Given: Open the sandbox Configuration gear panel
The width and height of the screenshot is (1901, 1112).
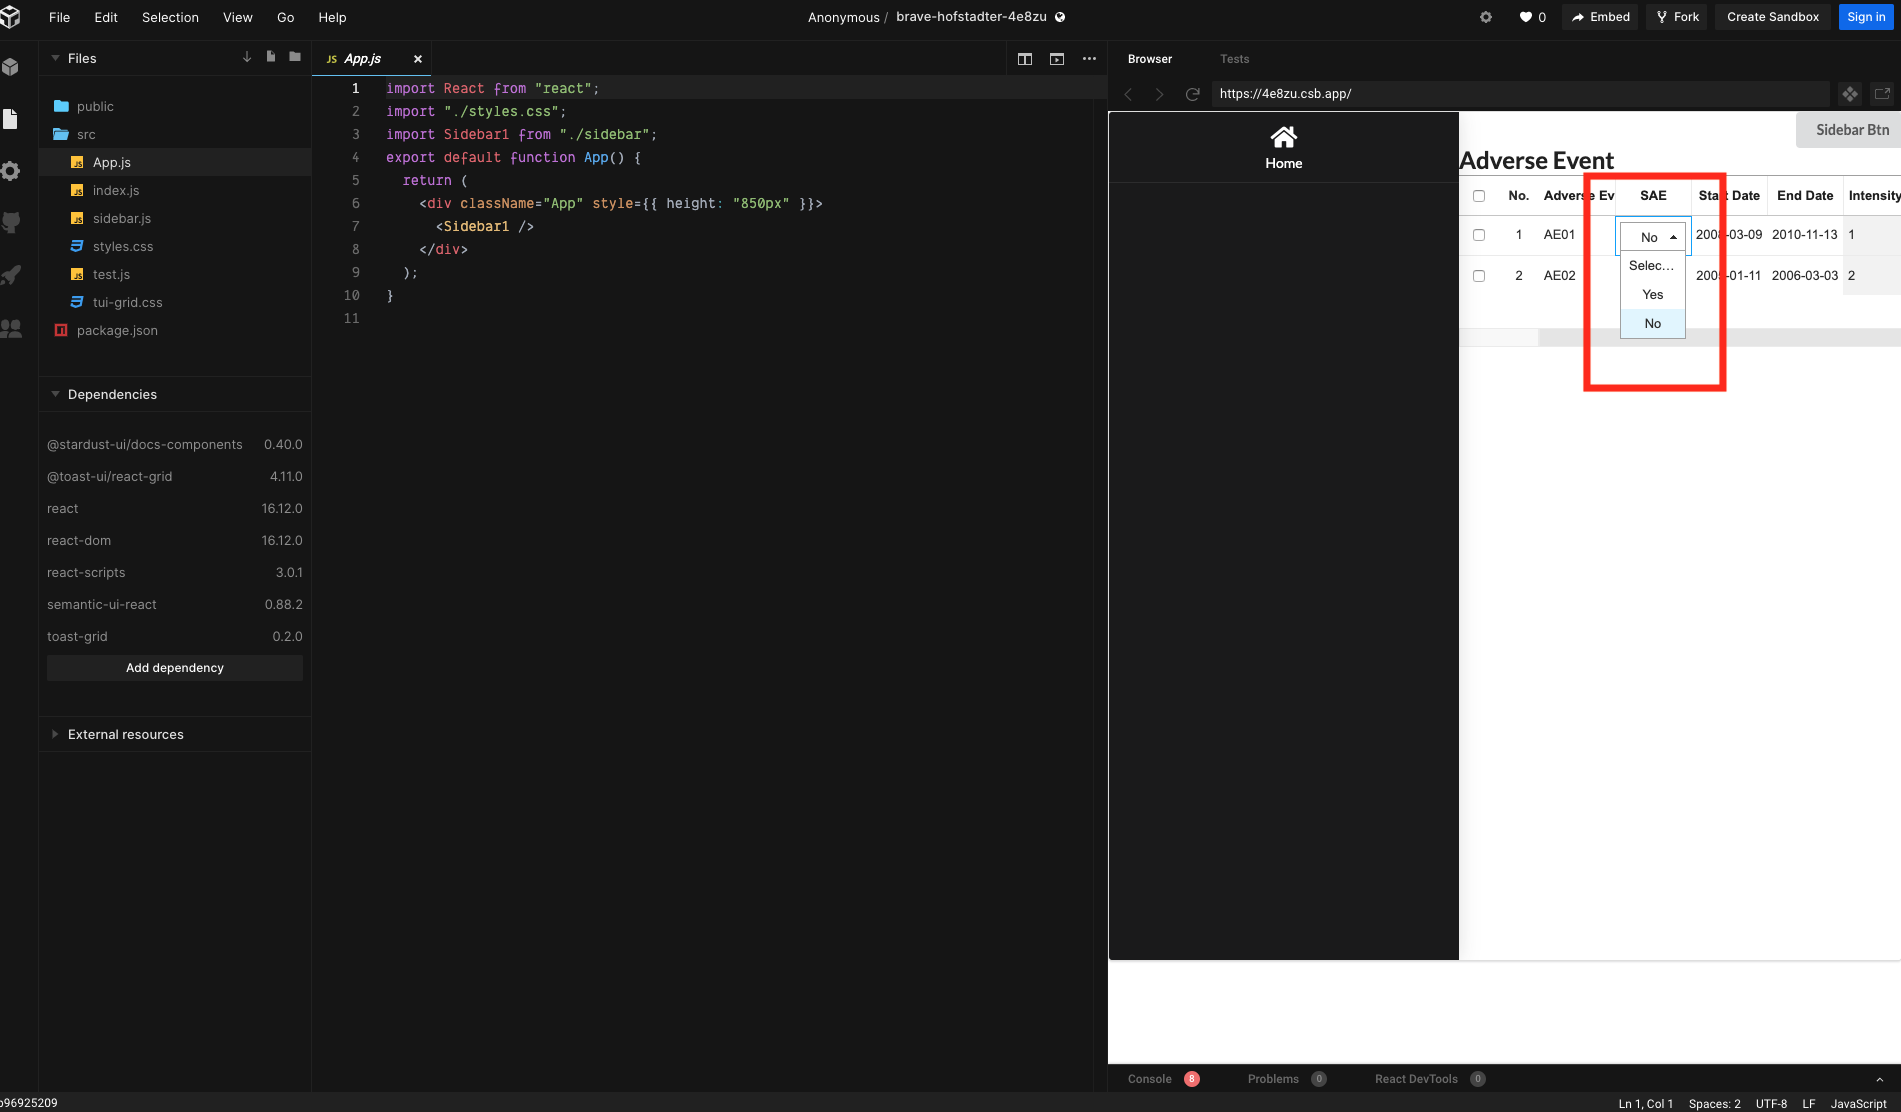Looking at the screenshot, I should [11, 171].
